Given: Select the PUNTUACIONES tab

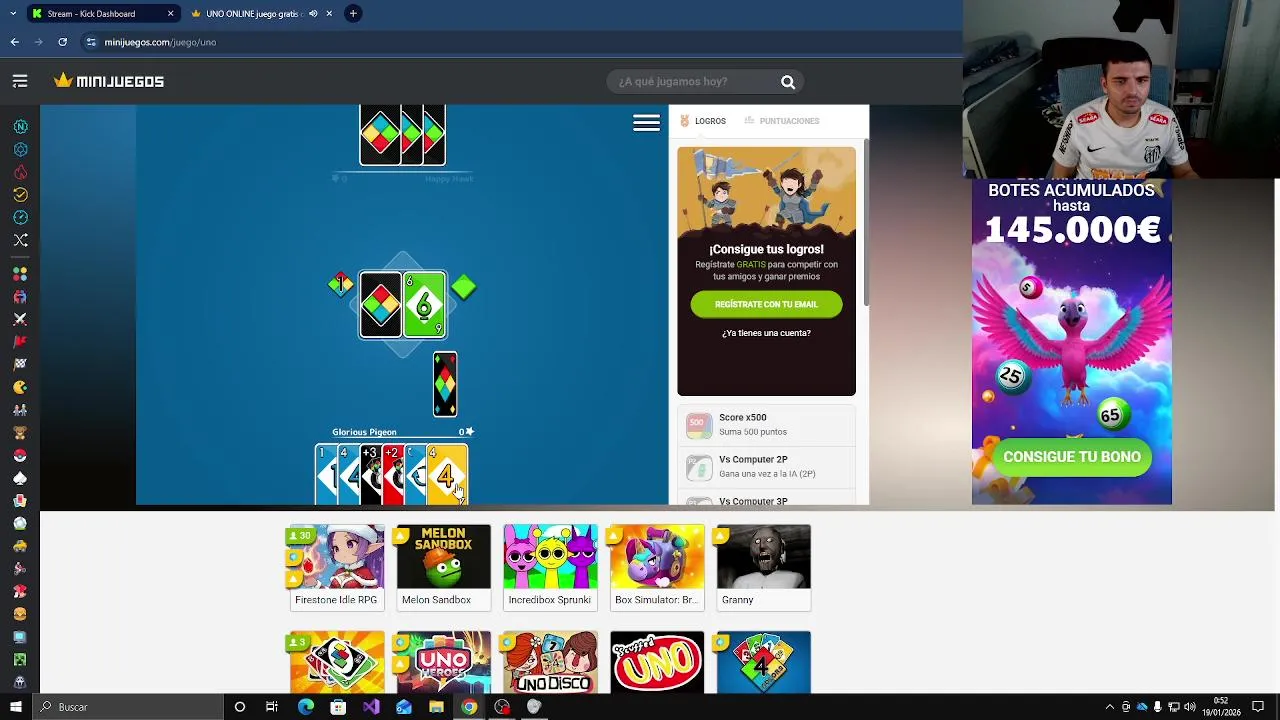Looking at the screenshot, I should [x=782, y=121].
